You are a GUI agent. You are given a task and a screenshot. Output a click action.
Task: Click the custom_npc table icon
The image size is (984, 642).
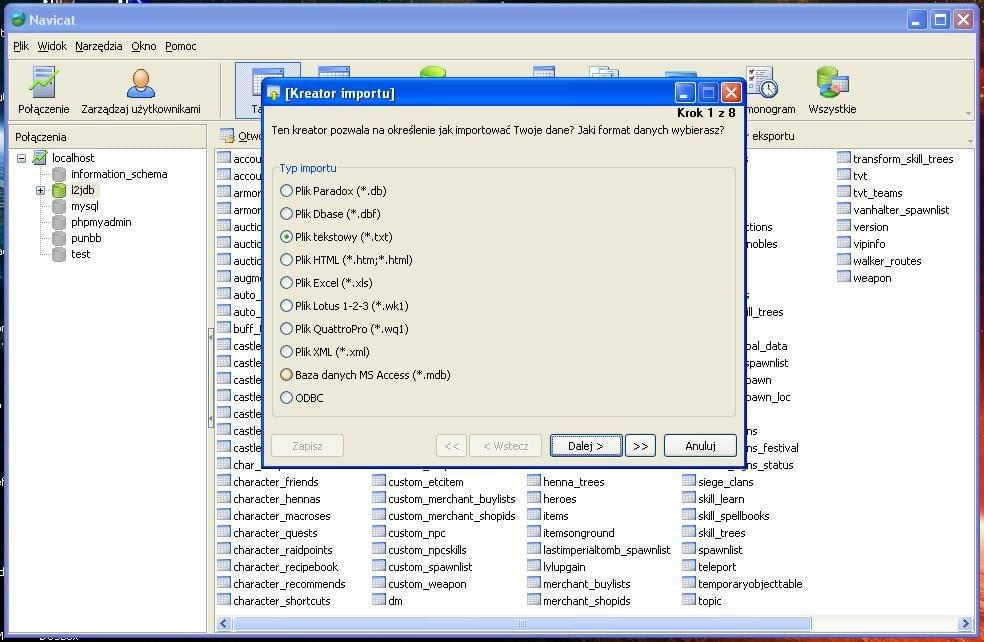378,532
